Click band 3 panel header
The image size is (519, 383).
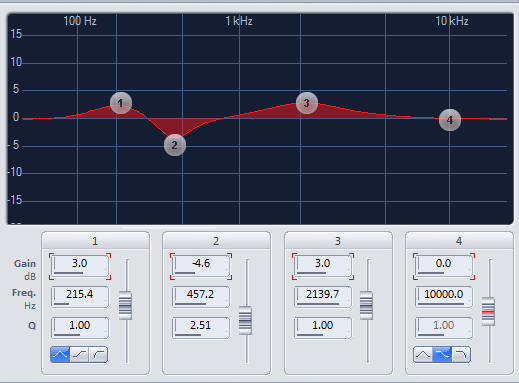pyautogui.click(x=338, y=241)
